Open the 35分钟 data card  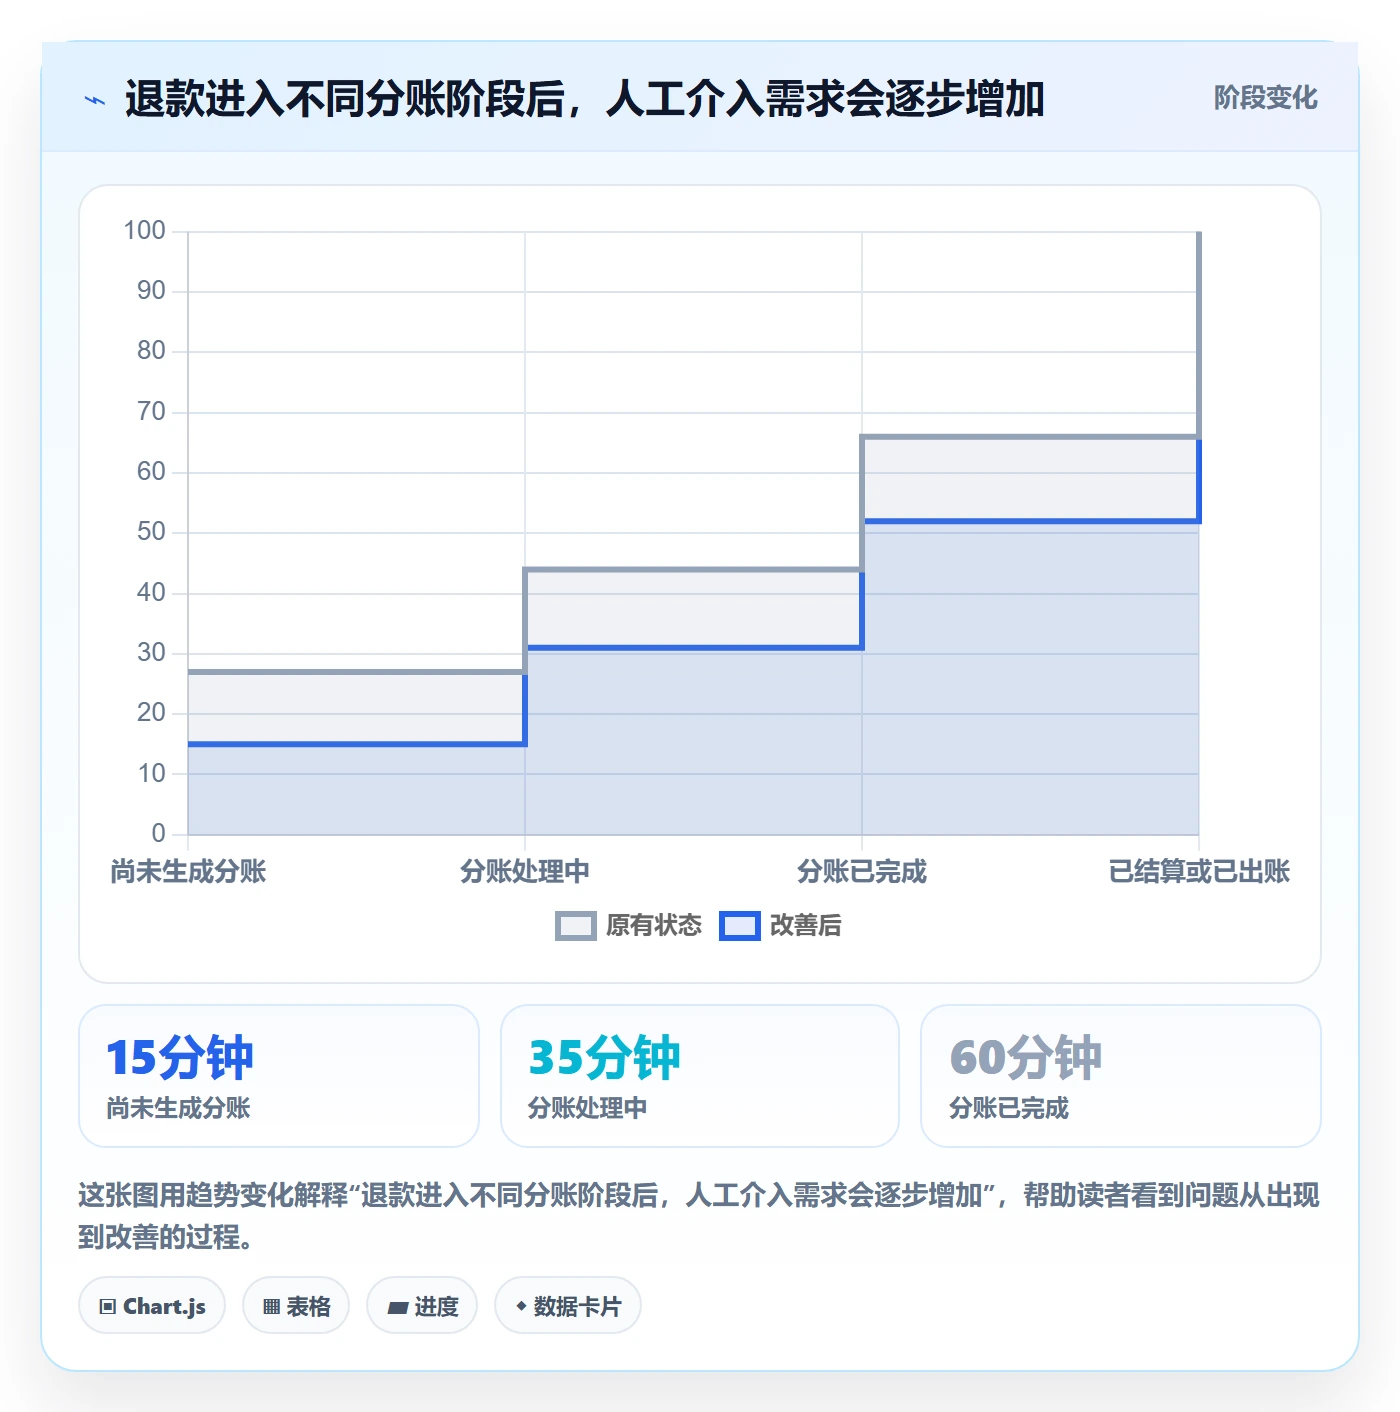click(700, 1076)
